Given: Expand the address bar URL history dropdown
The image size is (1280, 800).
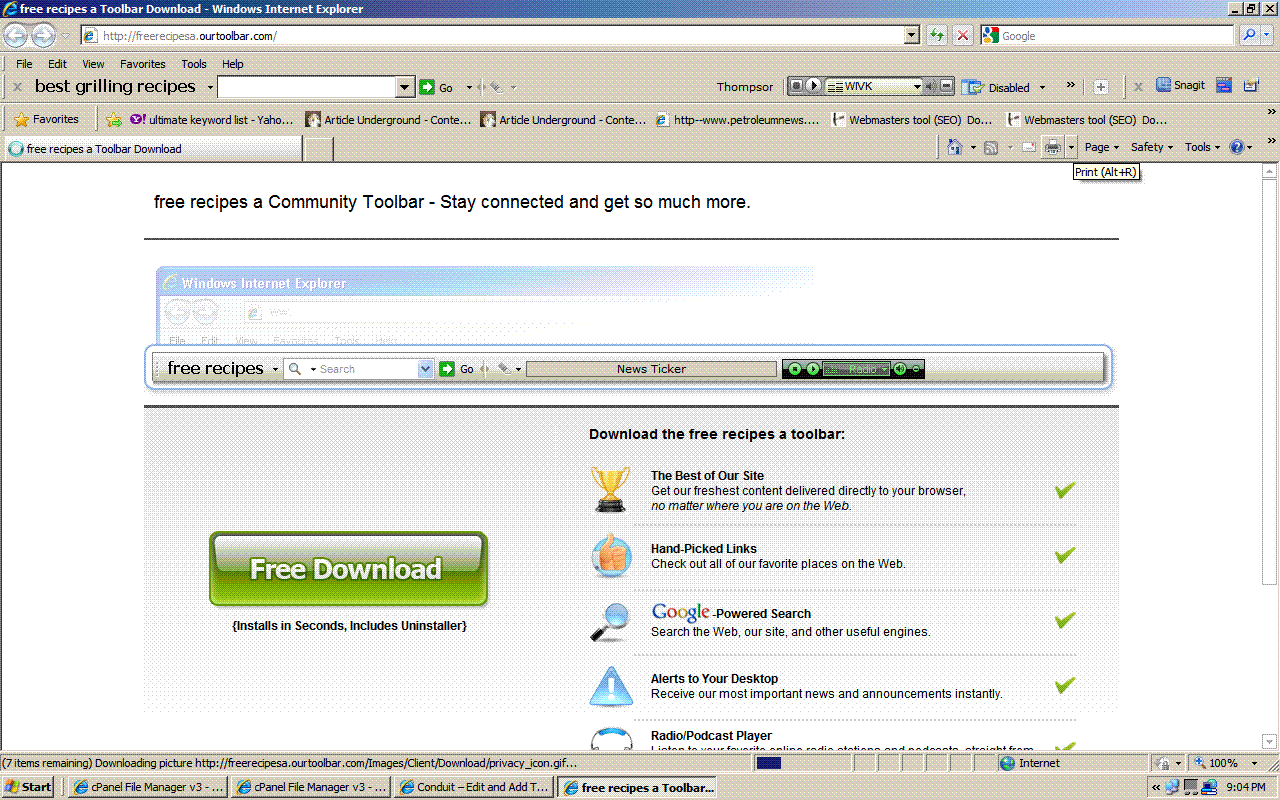Looking at the screenshot, I should 911,36.
